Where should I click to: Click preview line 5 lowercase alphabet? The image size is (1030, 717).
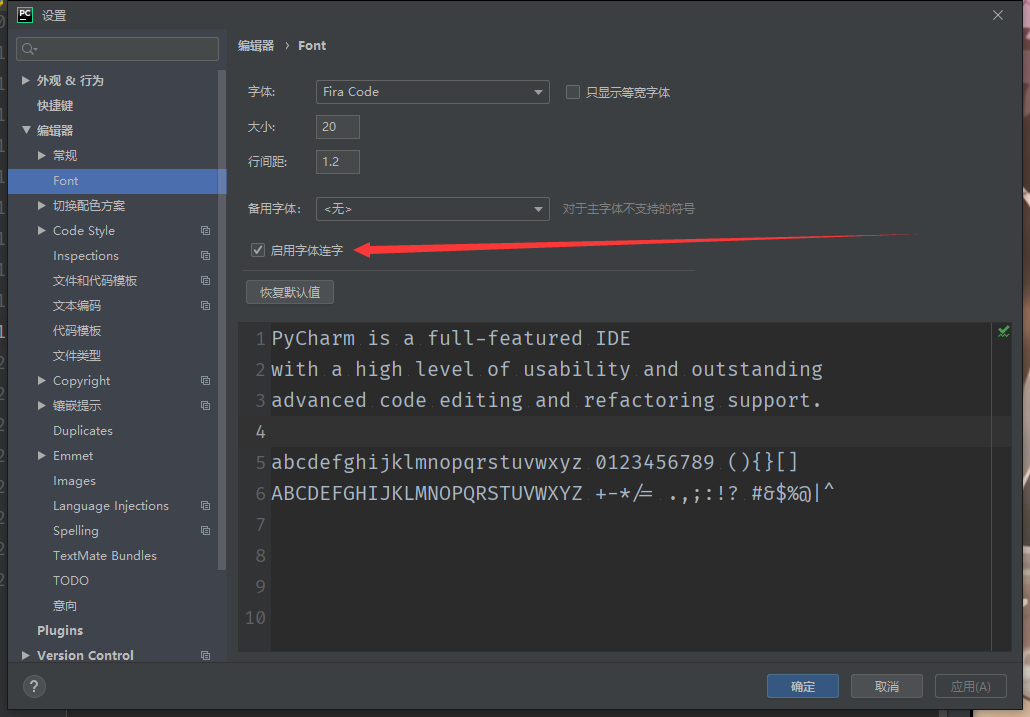tap(427, 462)
